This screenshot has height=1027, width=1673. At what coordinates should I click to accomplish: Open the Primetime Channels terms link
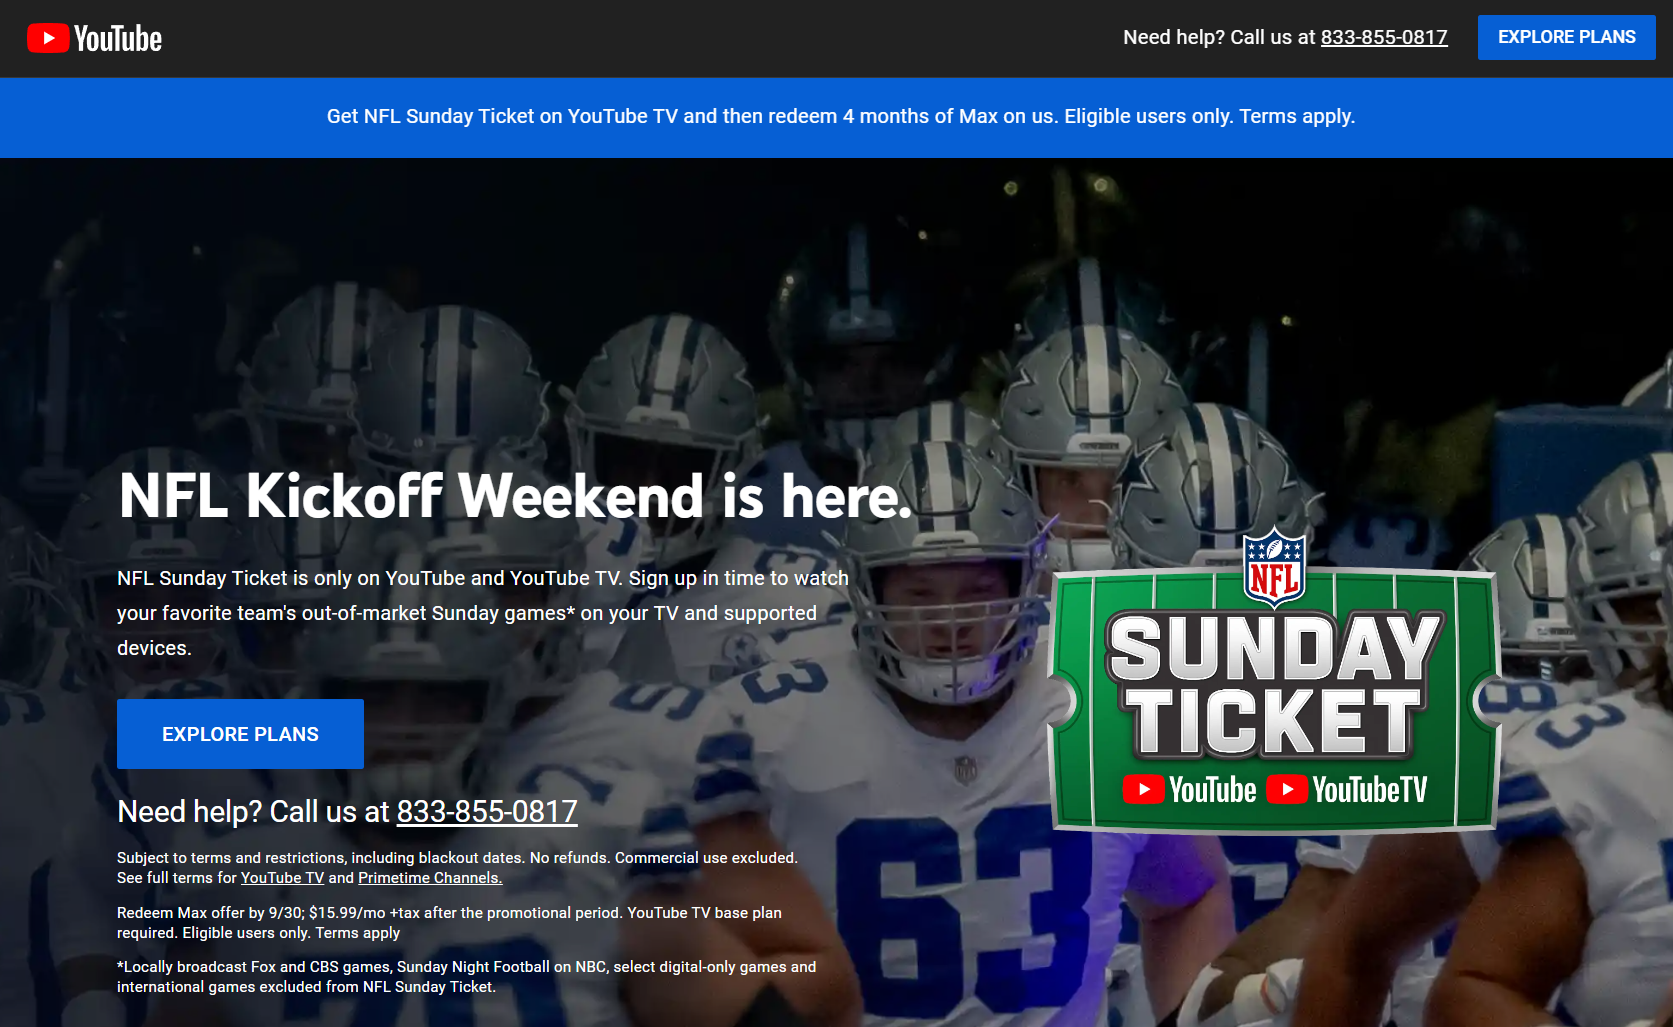(x=430, y=878)
